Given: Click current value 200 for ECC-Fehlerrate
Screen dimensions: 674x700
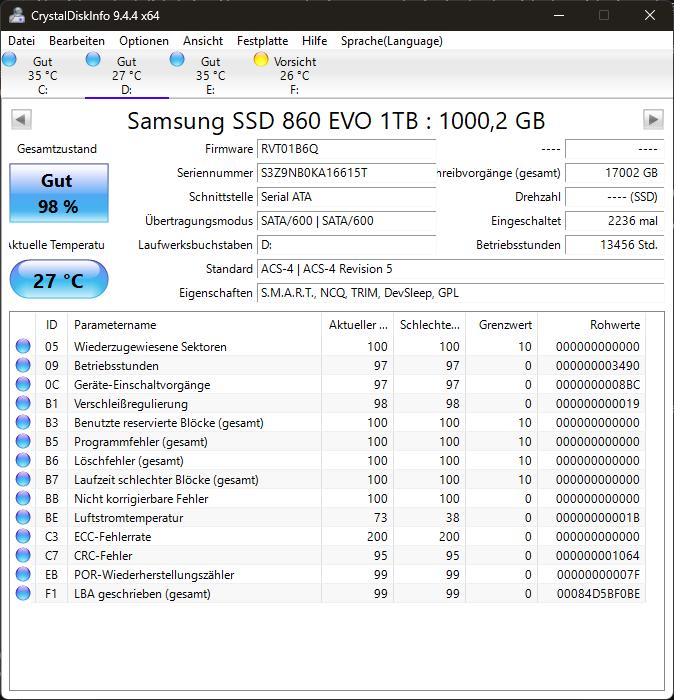Looking at the screenshot, I should click(x=377, y=537).
